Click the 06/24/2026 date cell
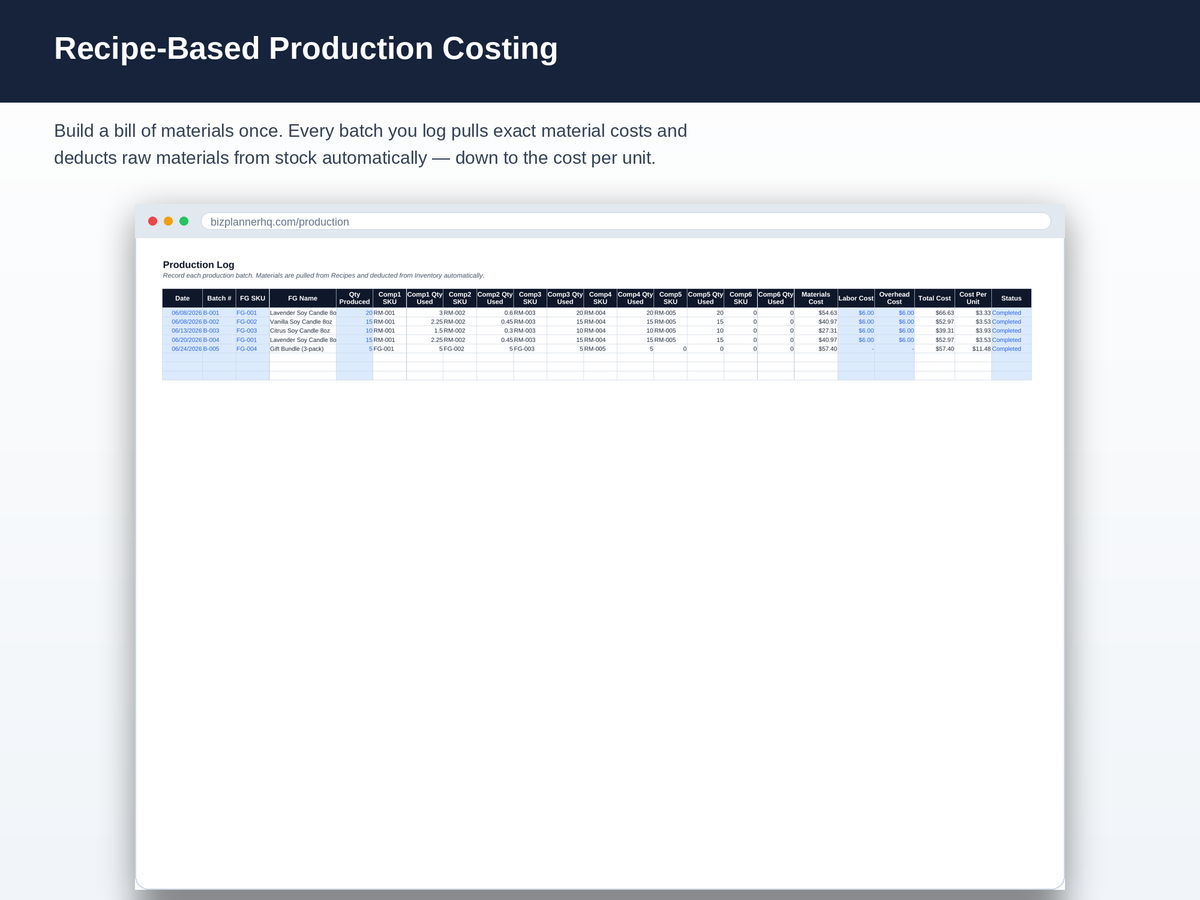 point(182,348)
